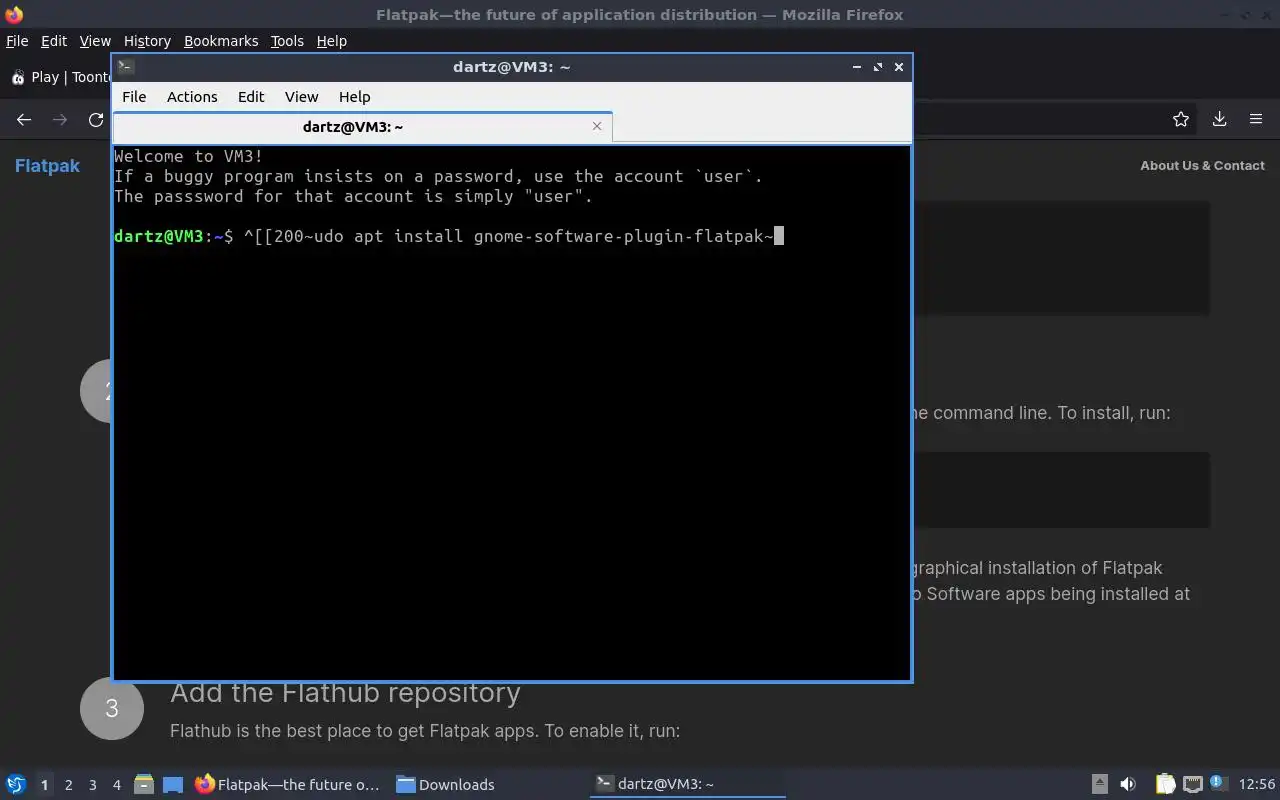
Task: Open the File menu in the terminal window
Action: [x=134, y=97]
